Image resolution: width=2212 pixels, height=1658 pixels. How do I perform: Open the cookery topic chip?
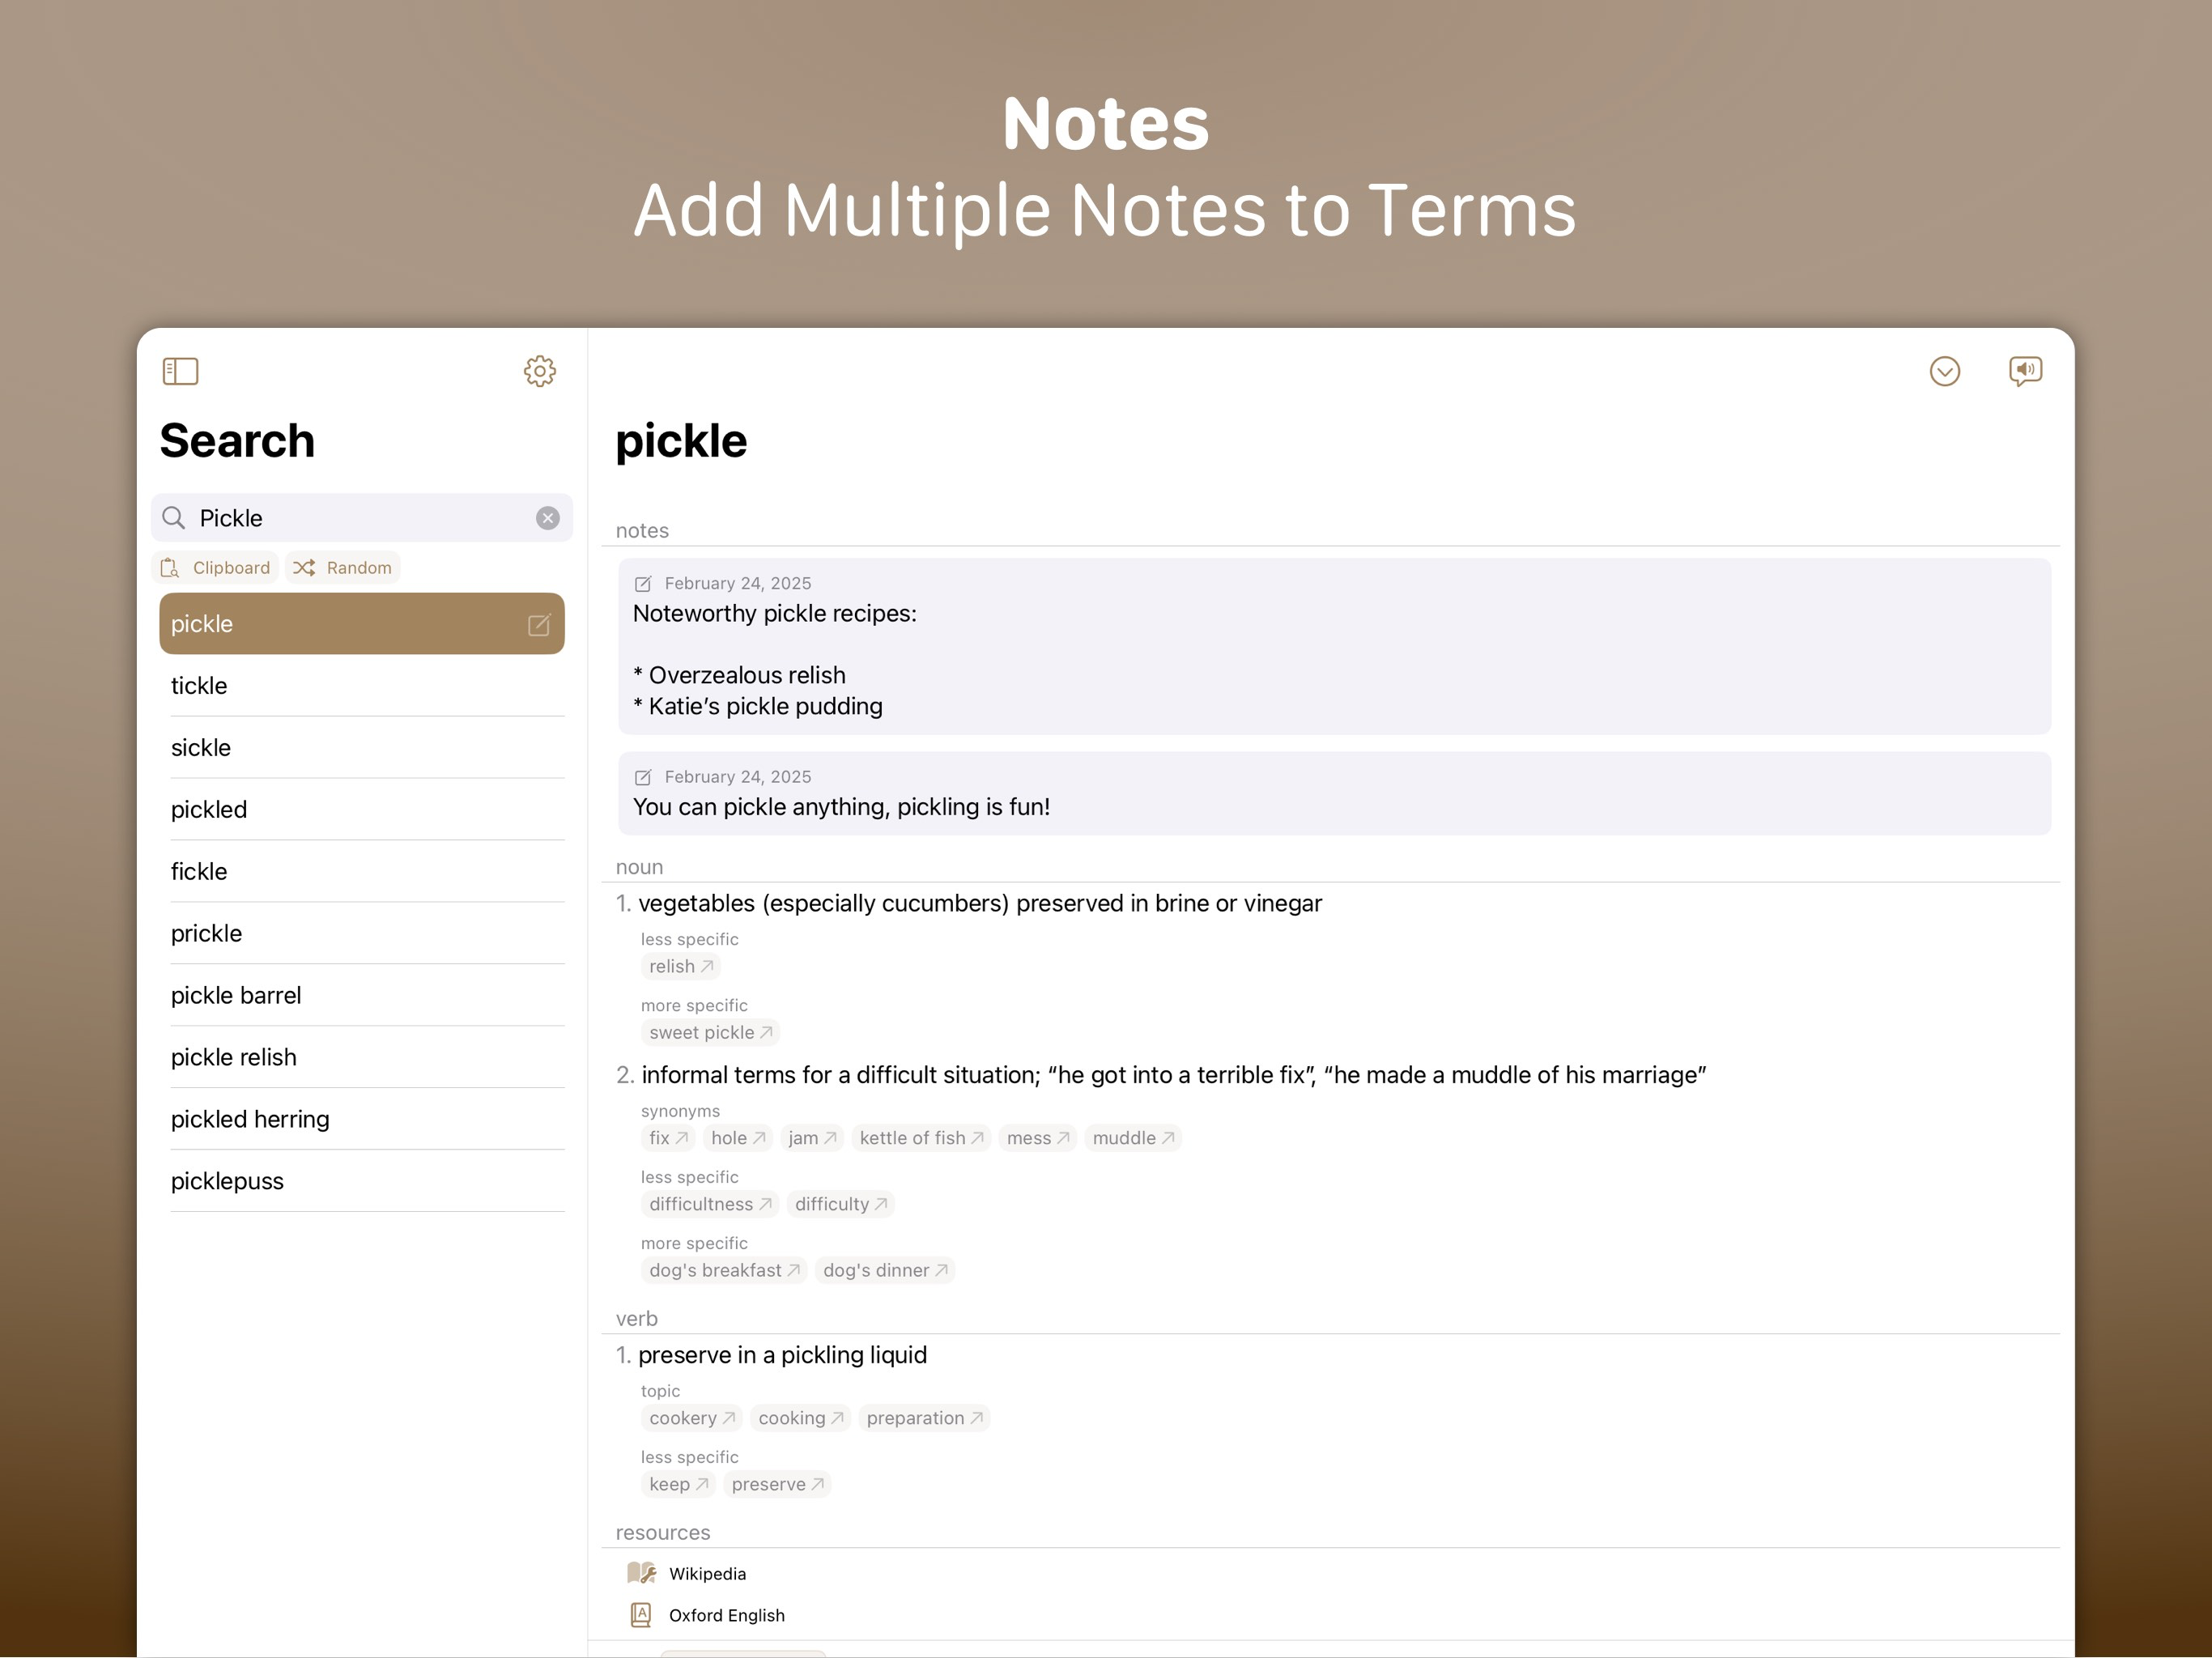click(691, 1418)
